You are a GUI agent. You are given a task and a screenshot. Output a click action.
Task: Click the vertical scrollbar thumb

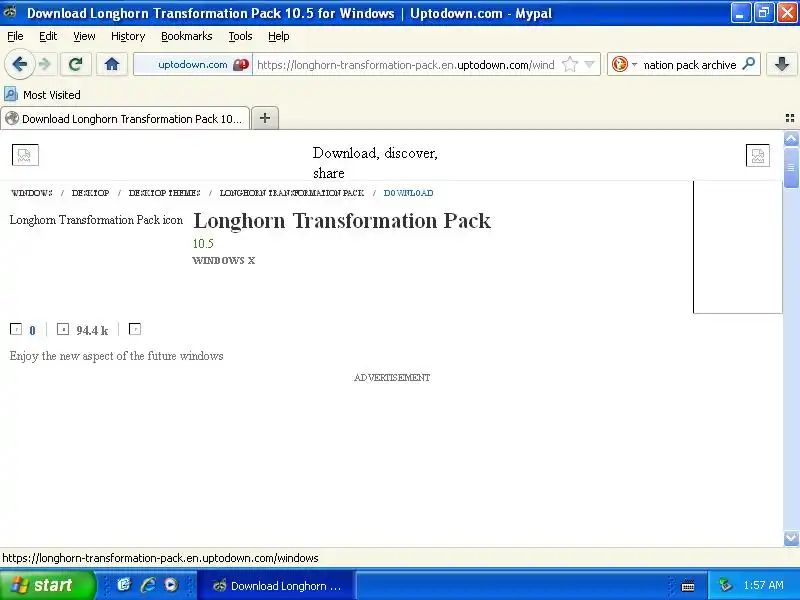[791, 167]
